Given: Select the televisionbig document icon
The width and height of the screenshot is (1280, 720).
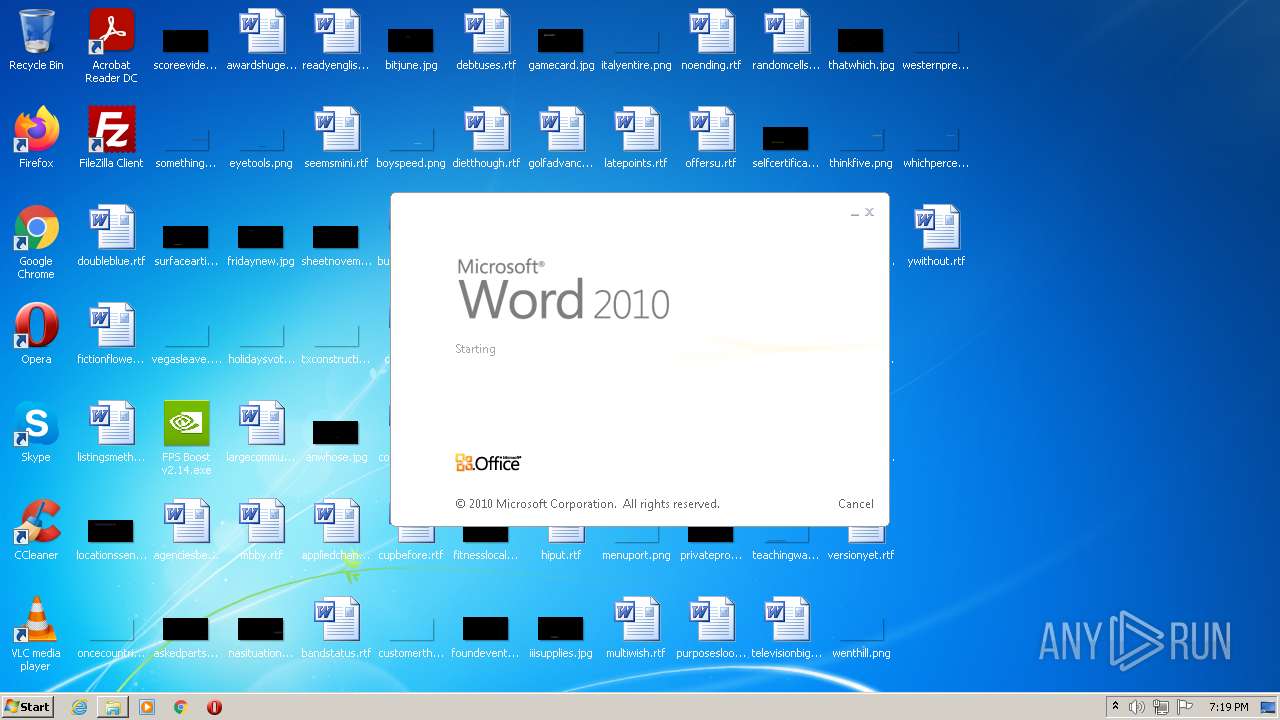Looking at the screenshot, I should pyautogui.click(x=786, y=628).
